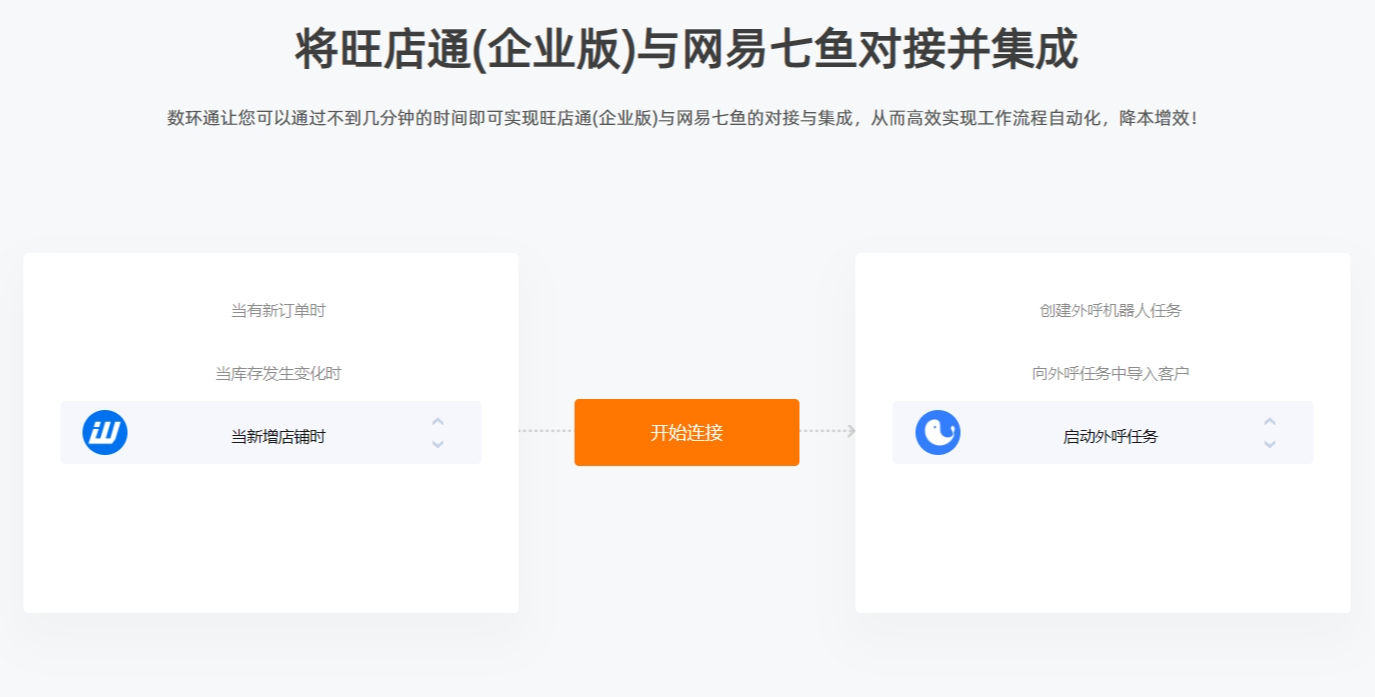1375x697 pixels.
Task: Click the 数环通 description subtitle text
Action: click(x=682, y=118)
